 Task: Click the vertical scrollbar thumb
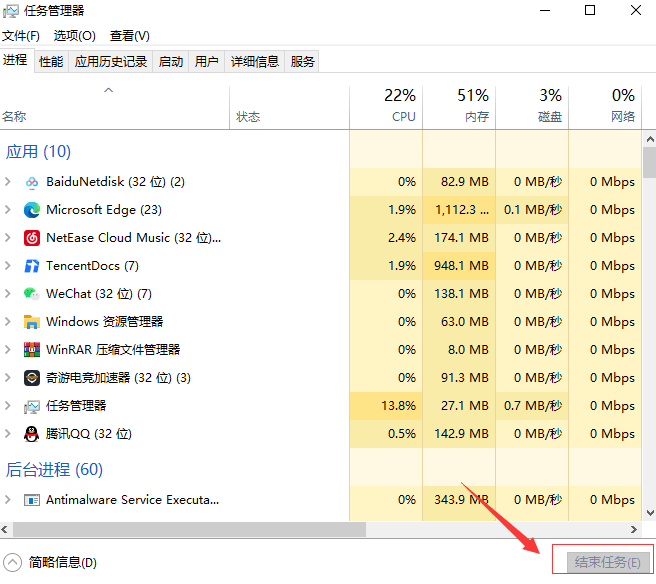(650, 163)
